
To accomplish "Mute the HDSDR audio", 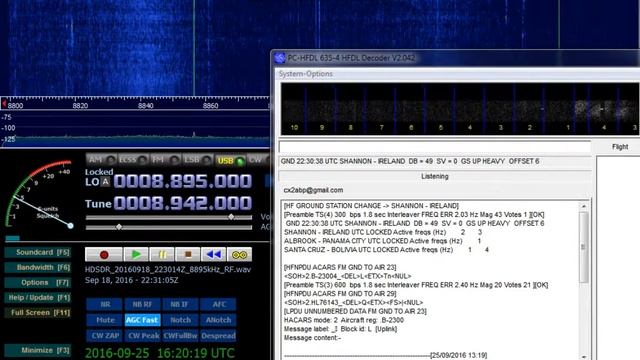I will [104, 320].
